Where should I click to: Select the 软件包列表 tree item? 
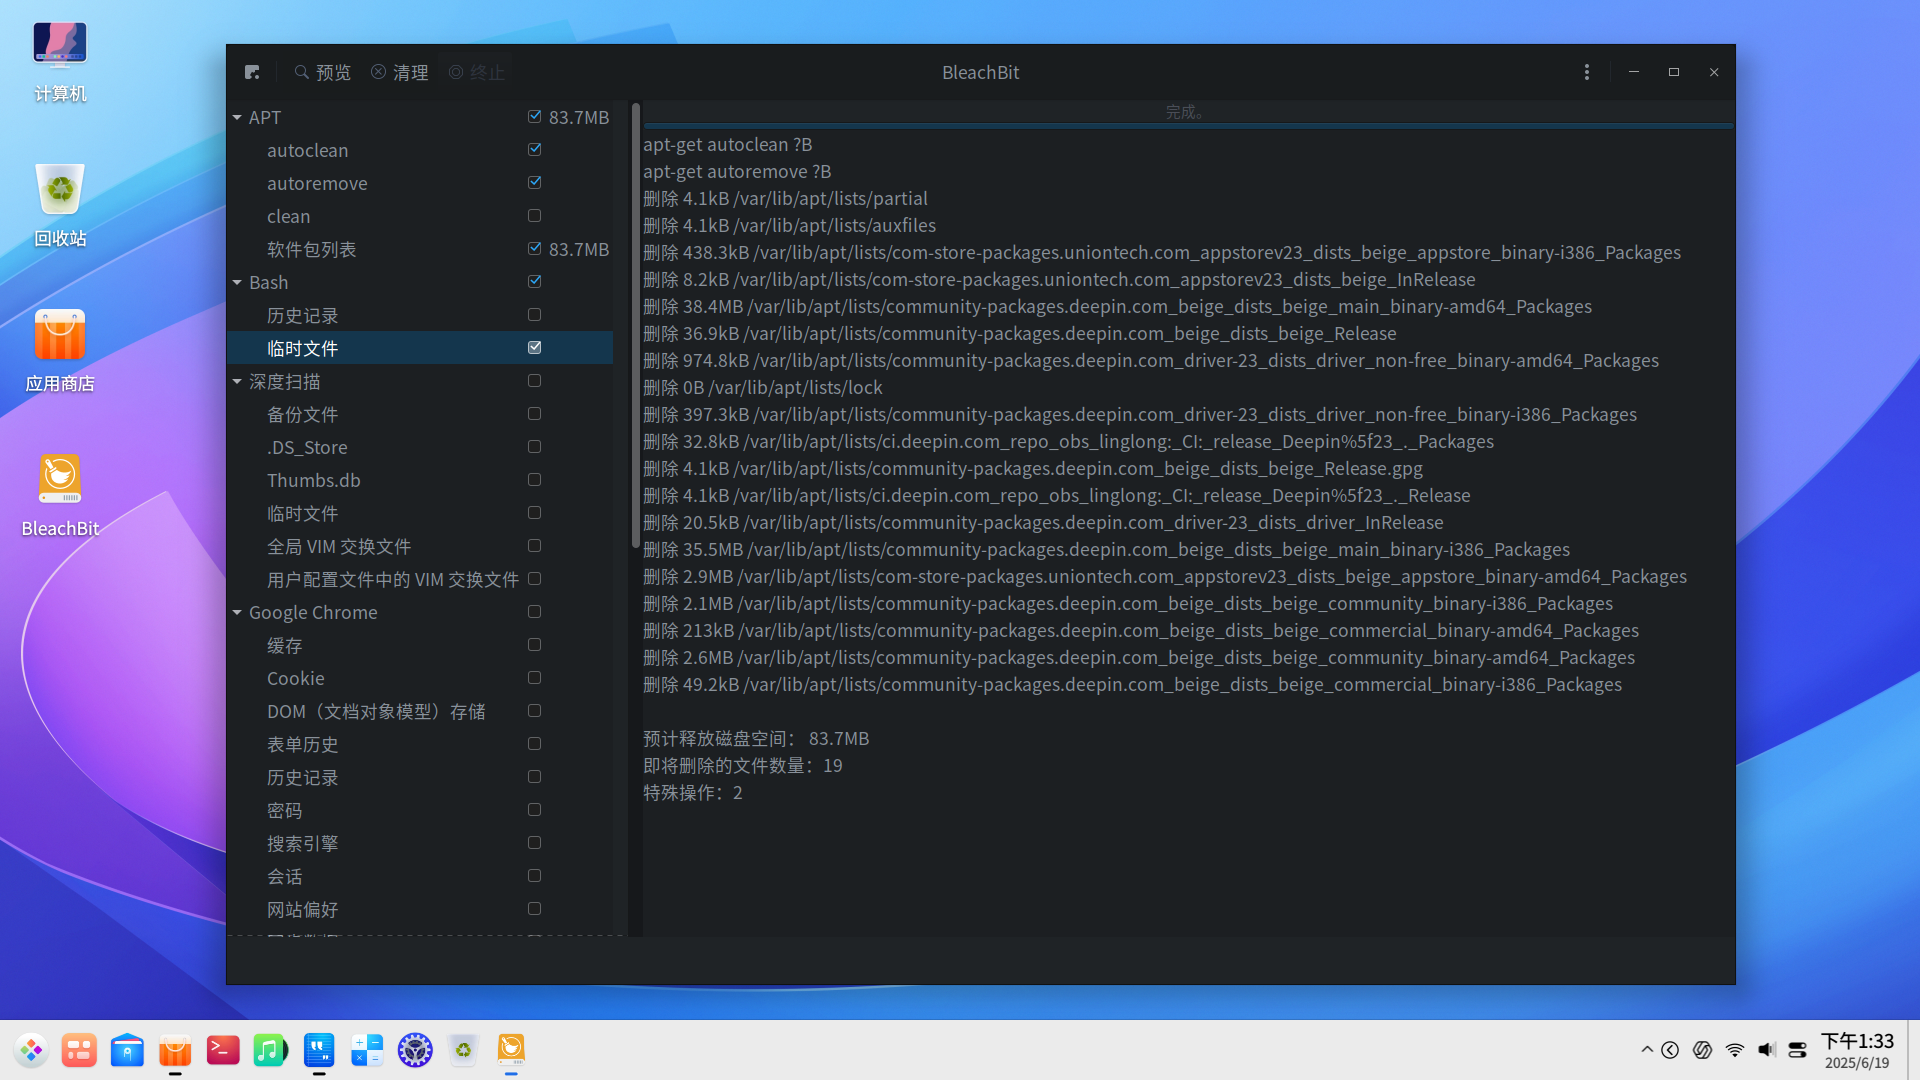420,249
